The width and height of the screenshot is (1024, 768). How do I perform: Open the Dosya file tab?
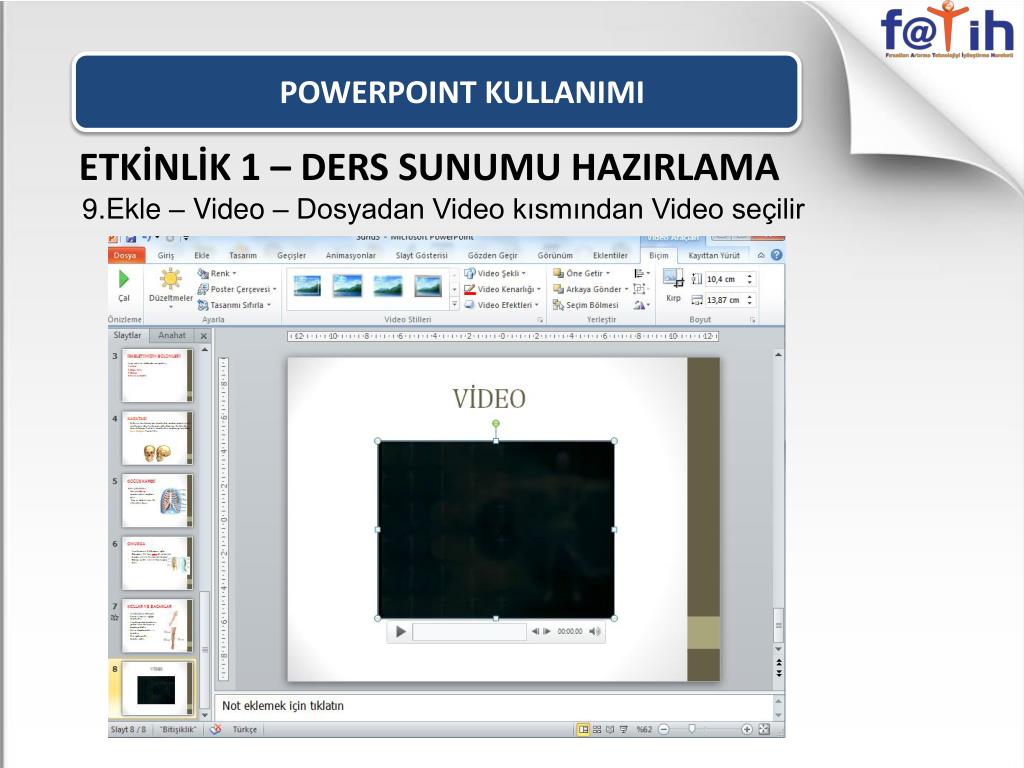pos(125,255)
